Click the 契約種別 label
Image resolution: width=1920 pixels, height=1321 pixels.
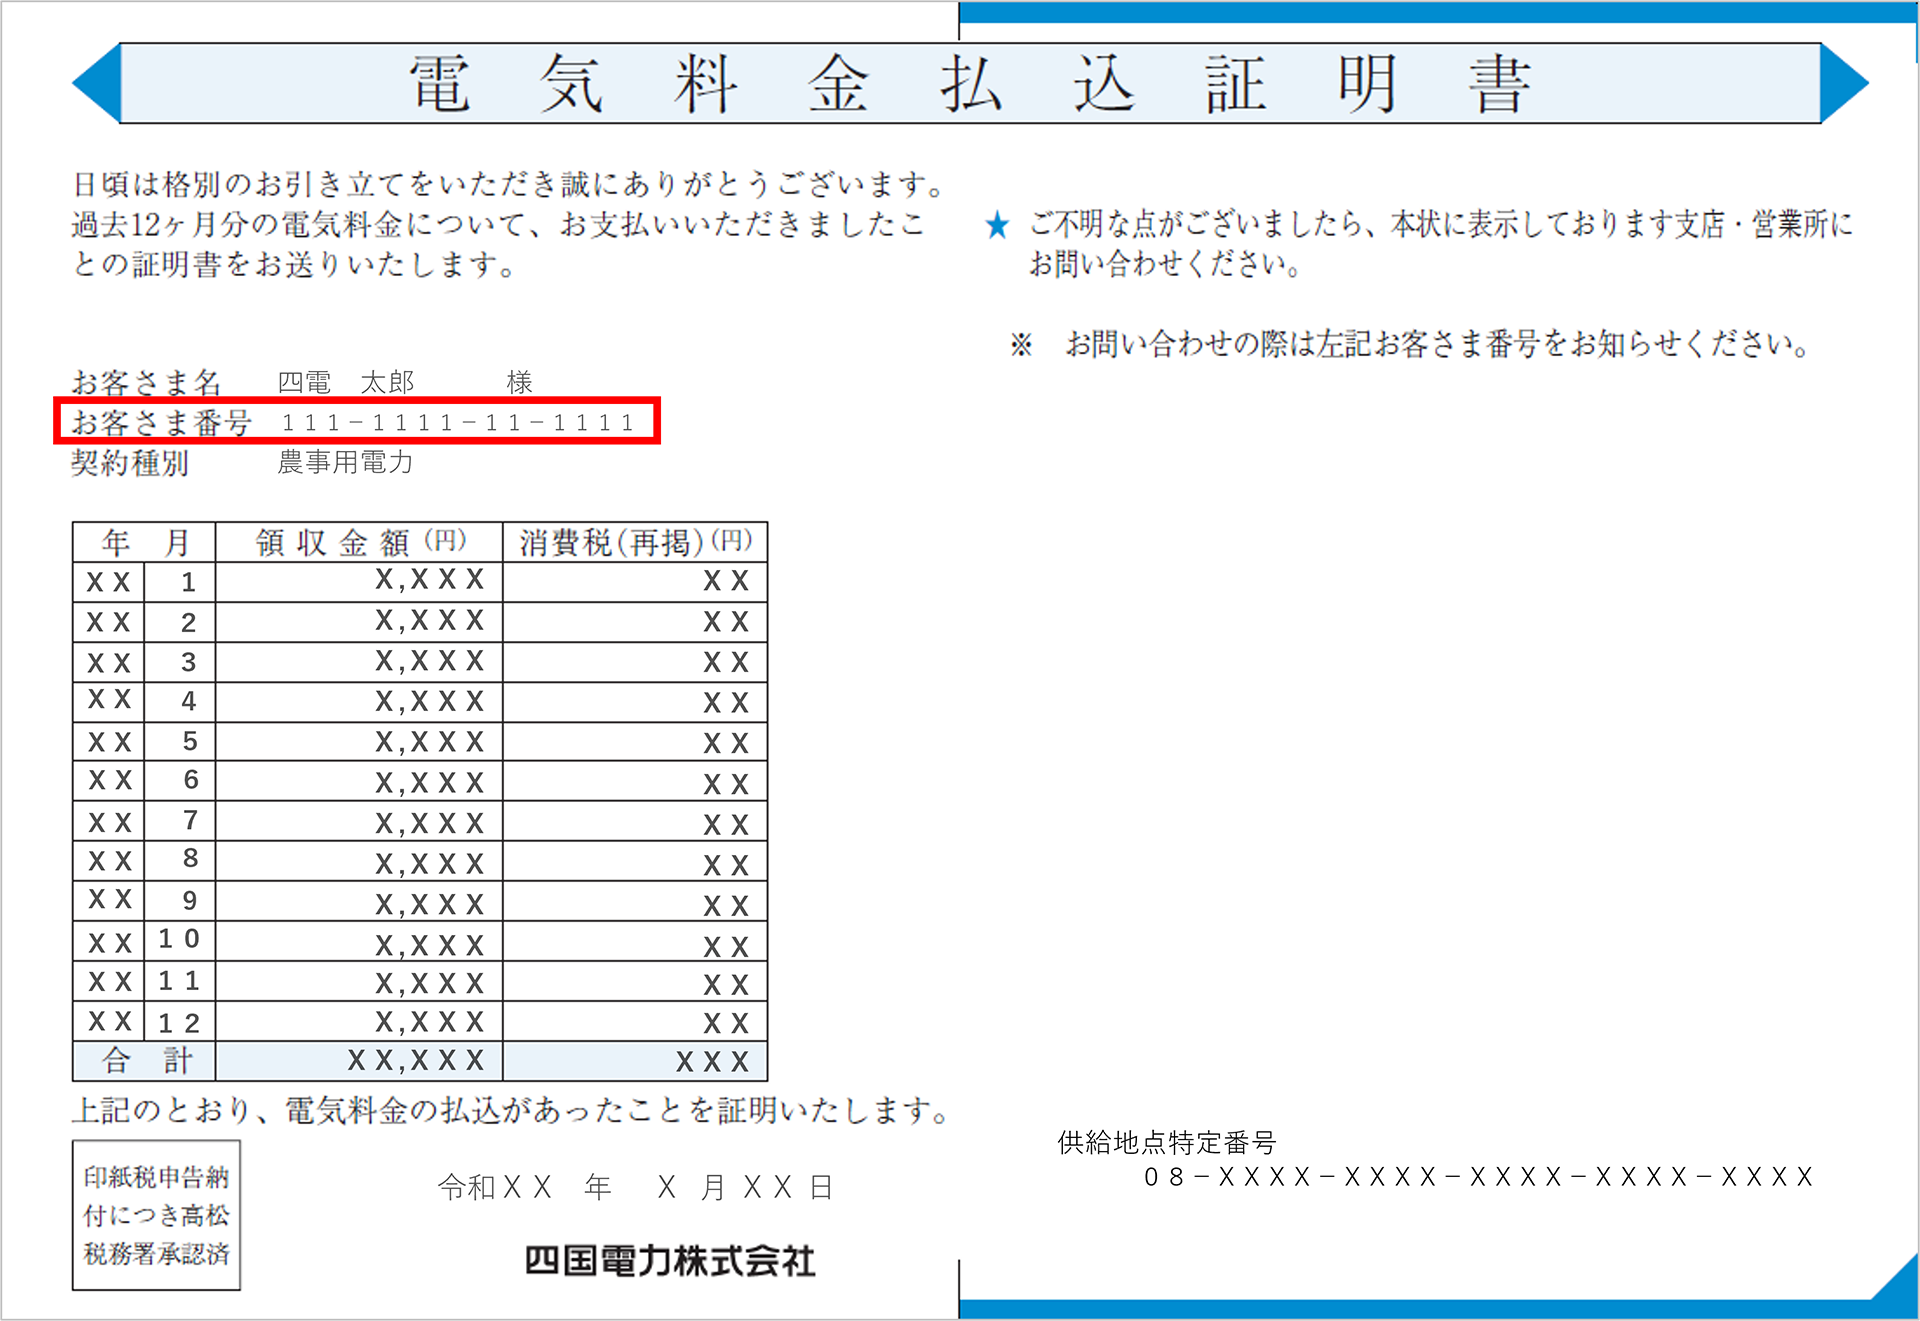click(x=130, y=463)
